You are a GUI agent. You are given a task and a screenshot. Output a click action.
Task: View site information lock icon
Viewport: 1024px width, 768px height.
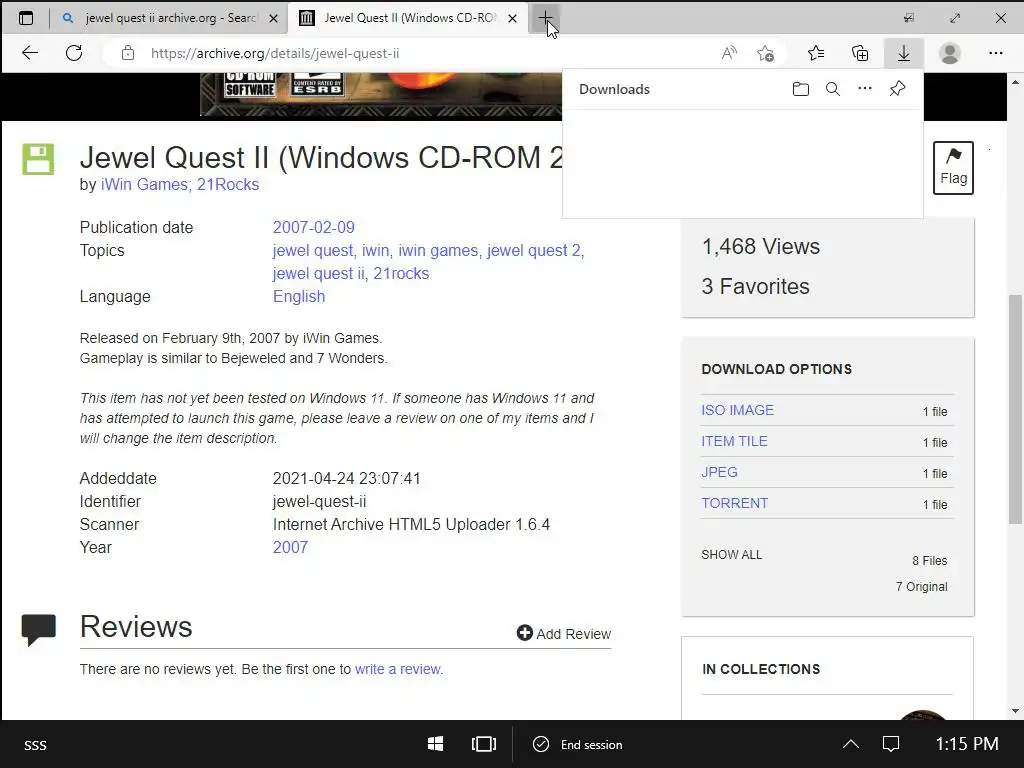128,53
